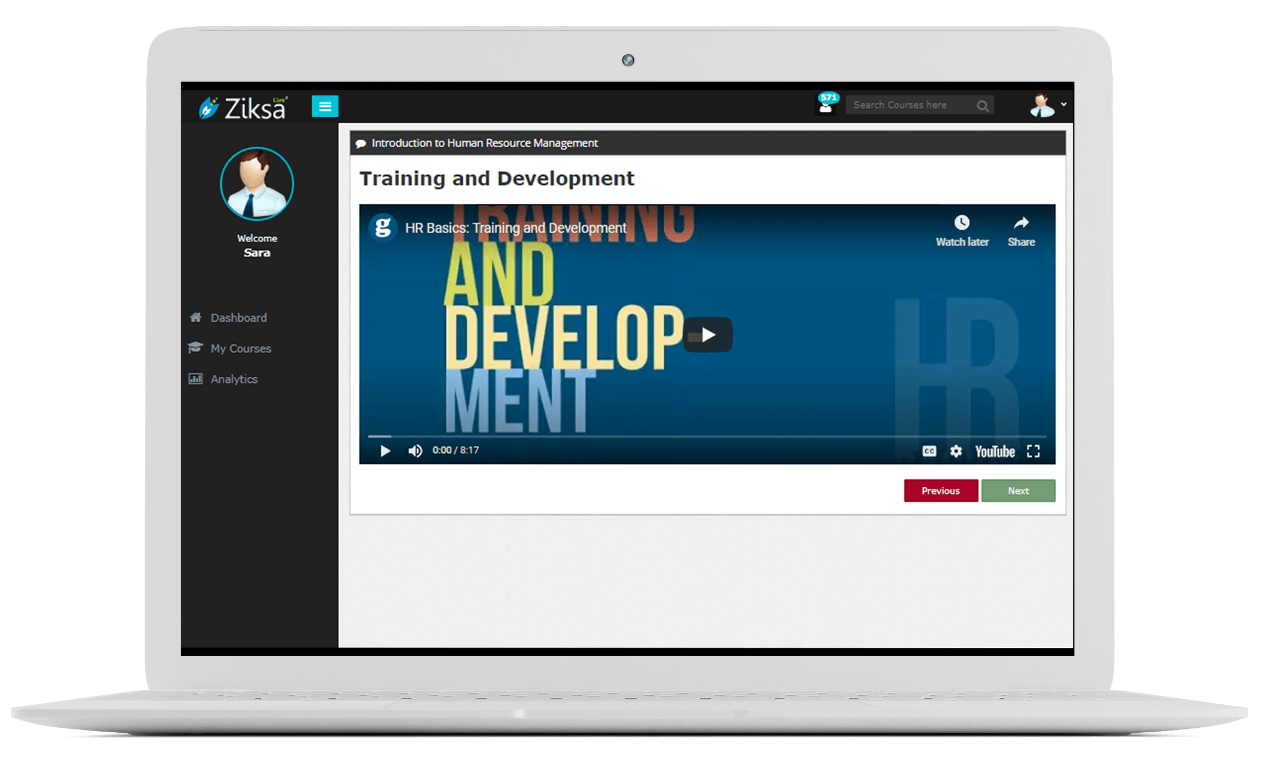Mute the video volume
The image size is (1277, 764).
[x=415, y=451]
